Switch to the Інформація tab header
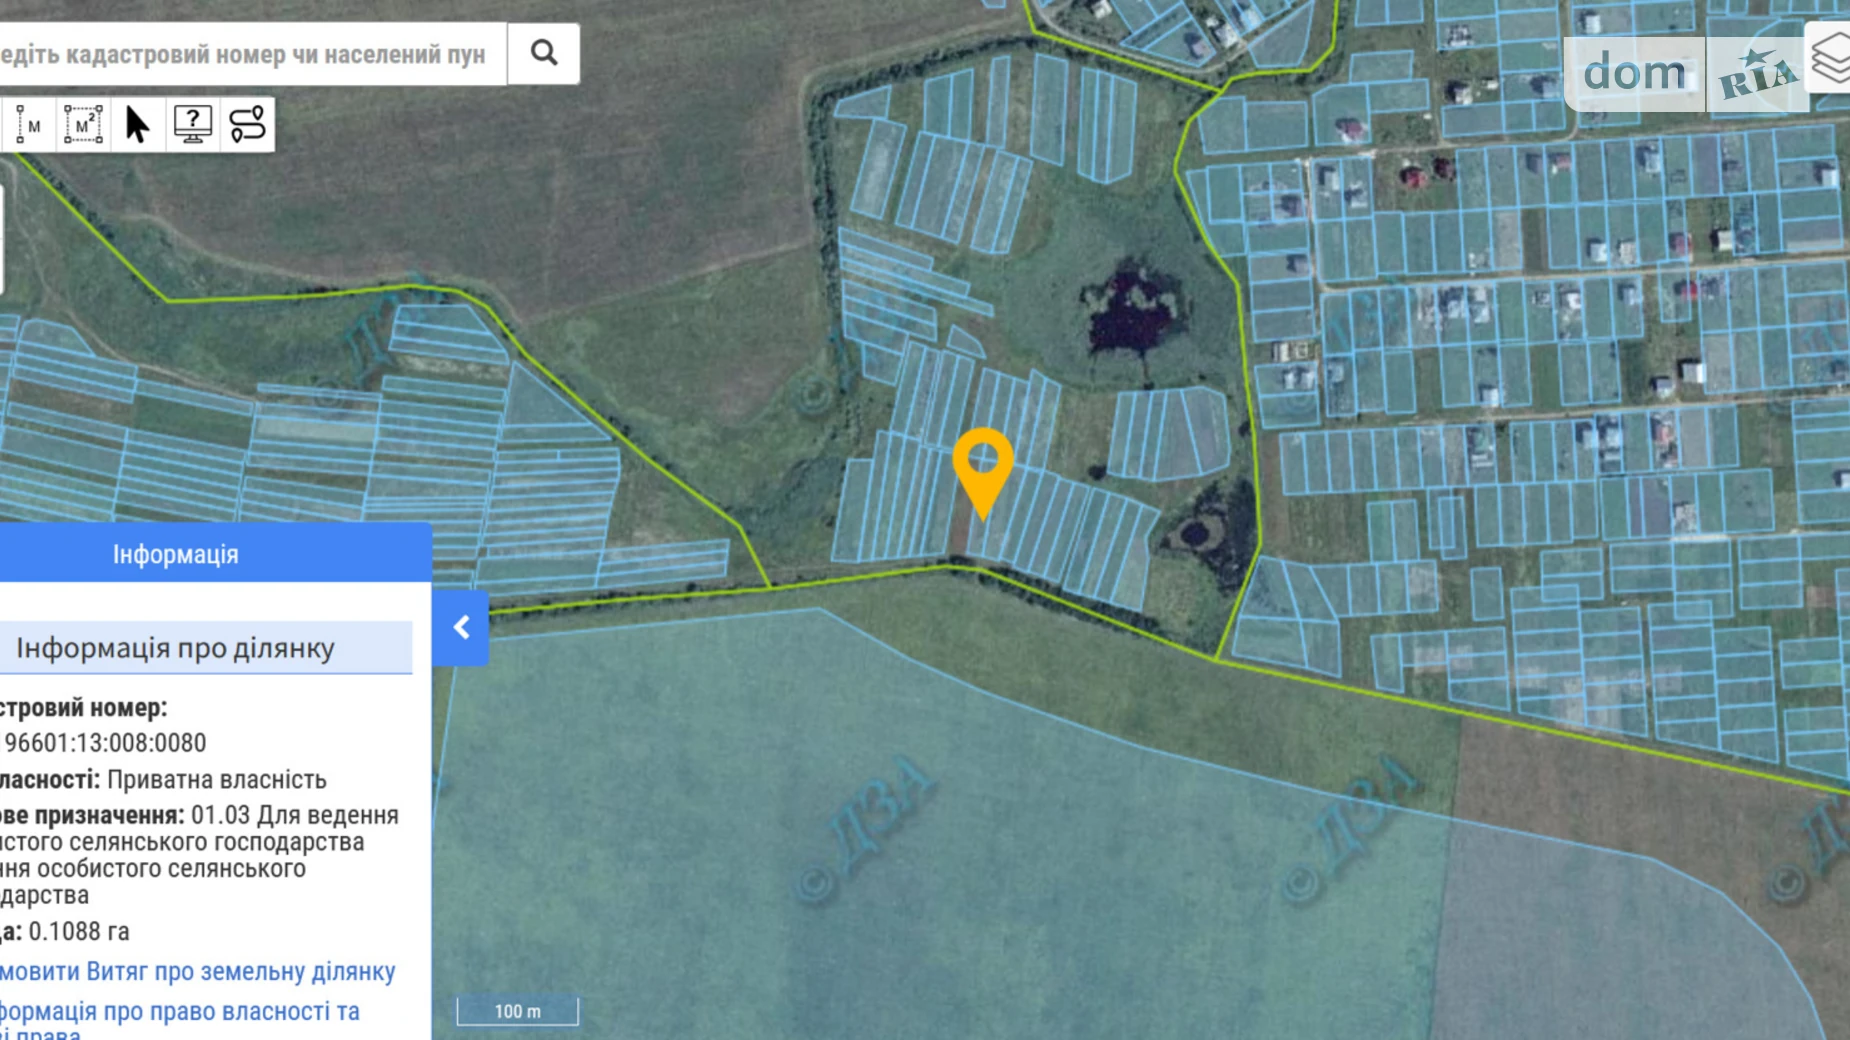This screenshot has height=1040, width=1850. pyautogui.click(x=175, y=554)
